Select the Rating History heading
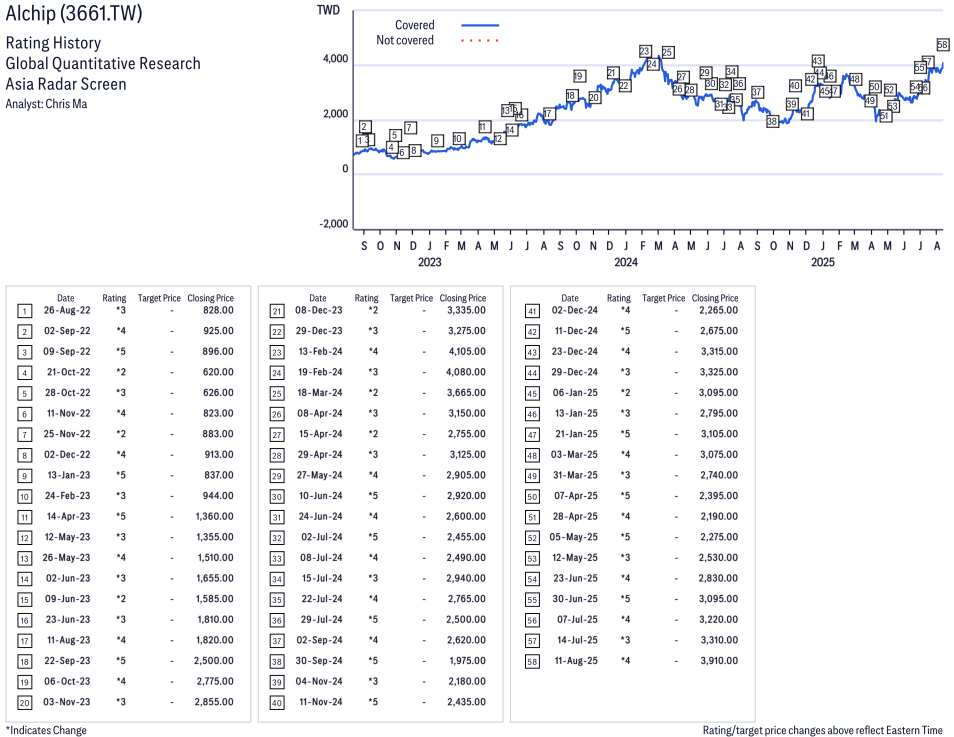The image size is (954, 737). click(x=54, y=43)
